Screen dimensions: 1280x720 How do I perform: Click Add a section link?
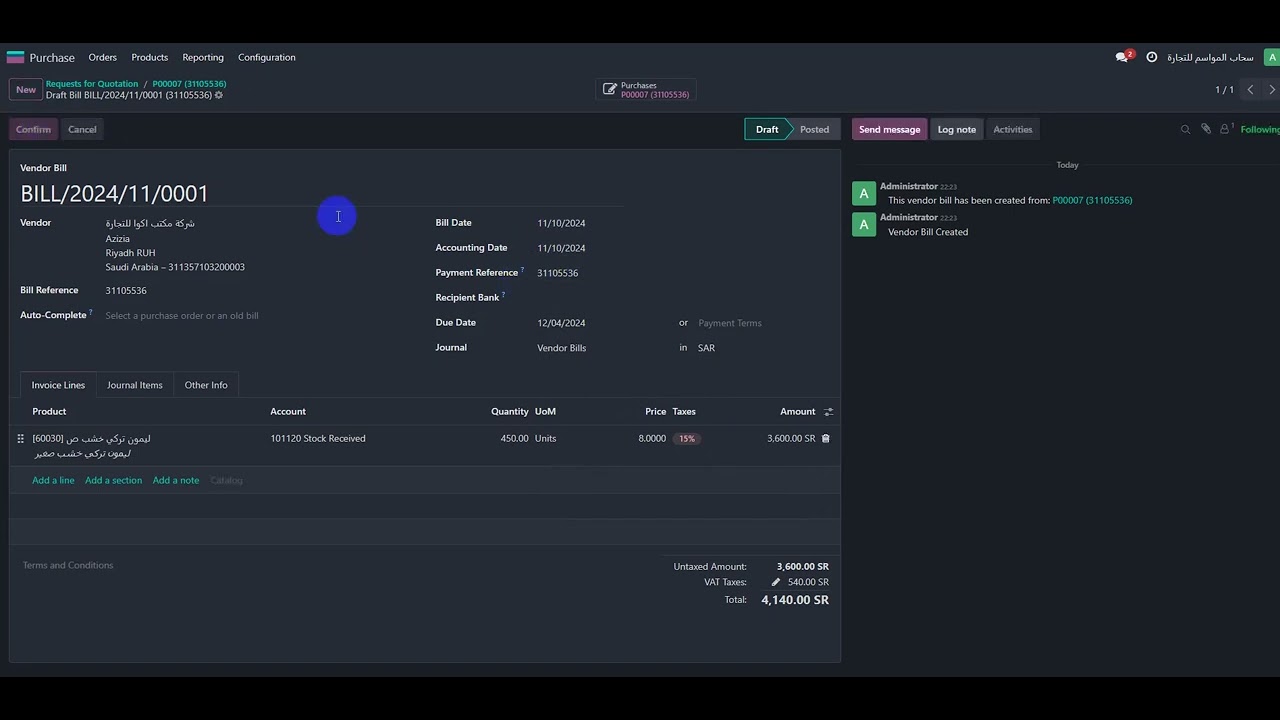point(113,480)
